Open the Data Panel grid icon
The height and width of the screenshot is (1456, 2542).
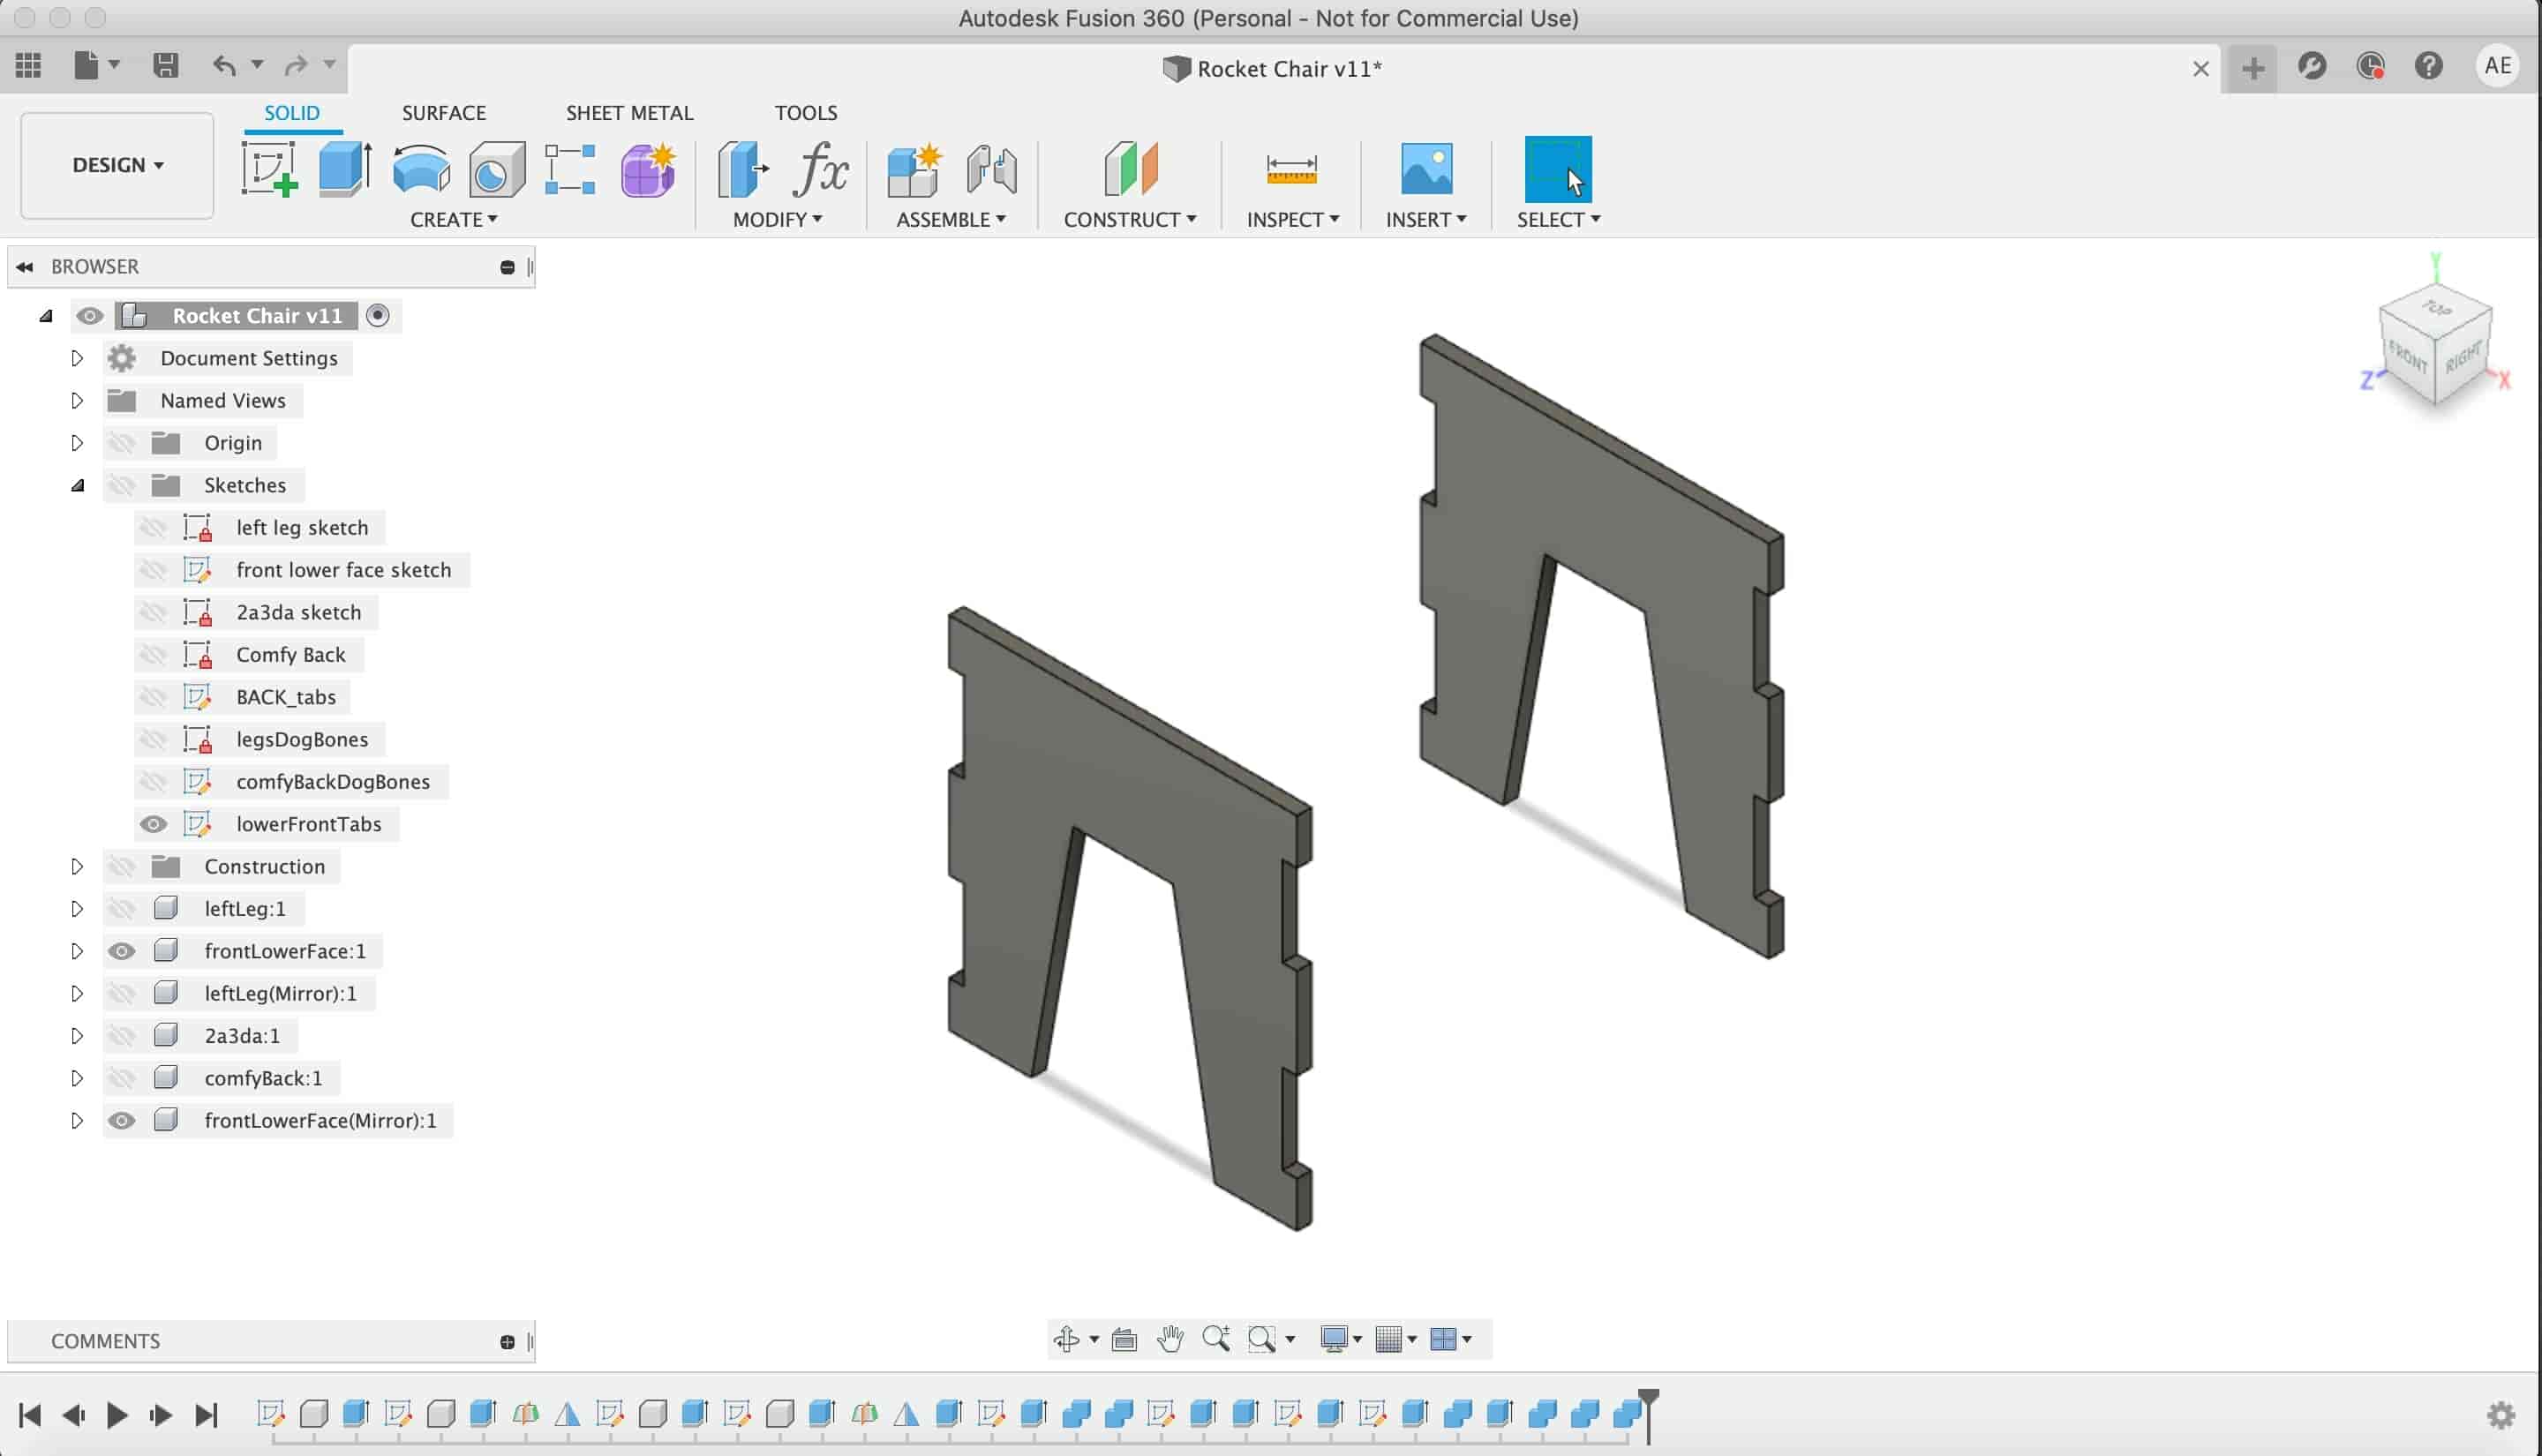coord(29,66)
